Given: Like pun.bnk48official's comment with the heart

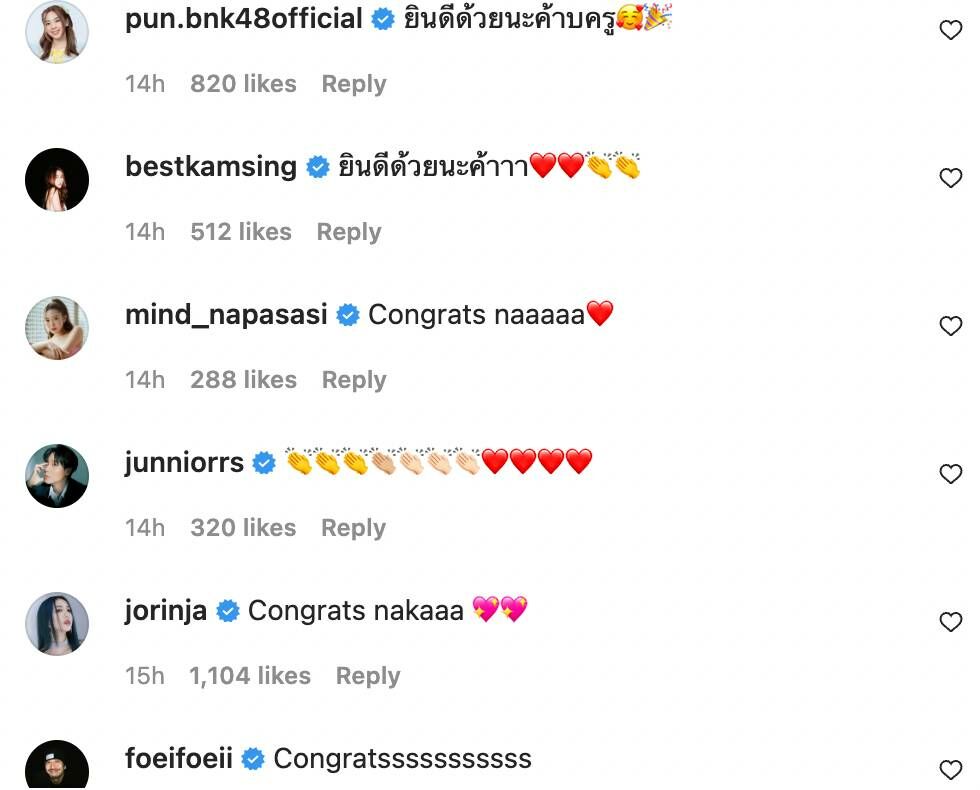Looking at the screenshot, I should pos(950,31).
